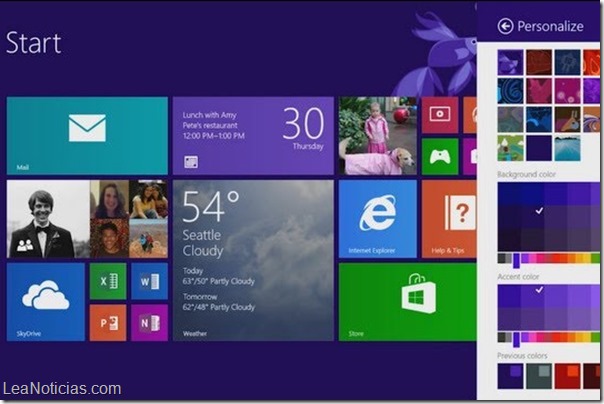The height and width of the screenshot is (404, 604).
Task: Launch the Internet Explorer tile
Action: click(x=378, y=219)
